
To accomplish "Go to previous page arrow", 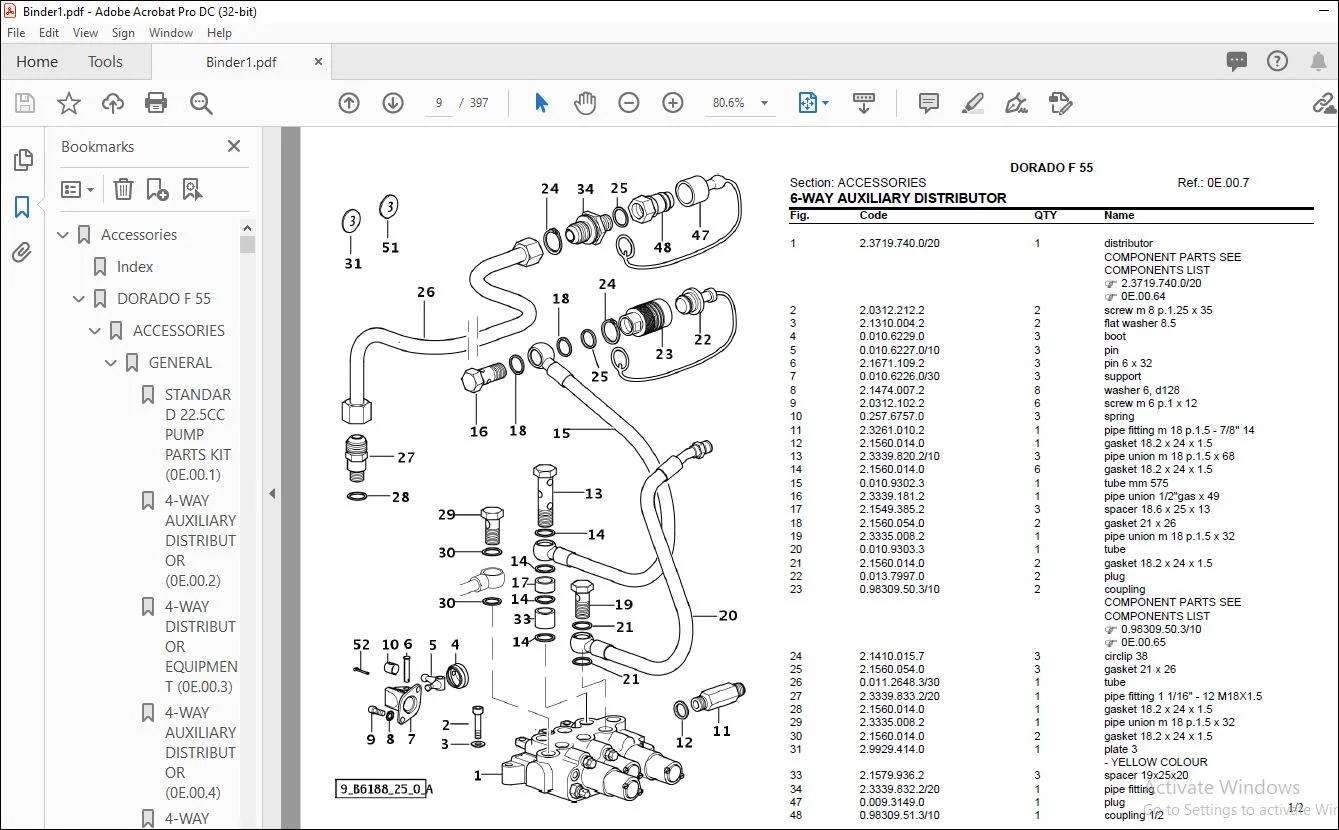I will point(349,103).
